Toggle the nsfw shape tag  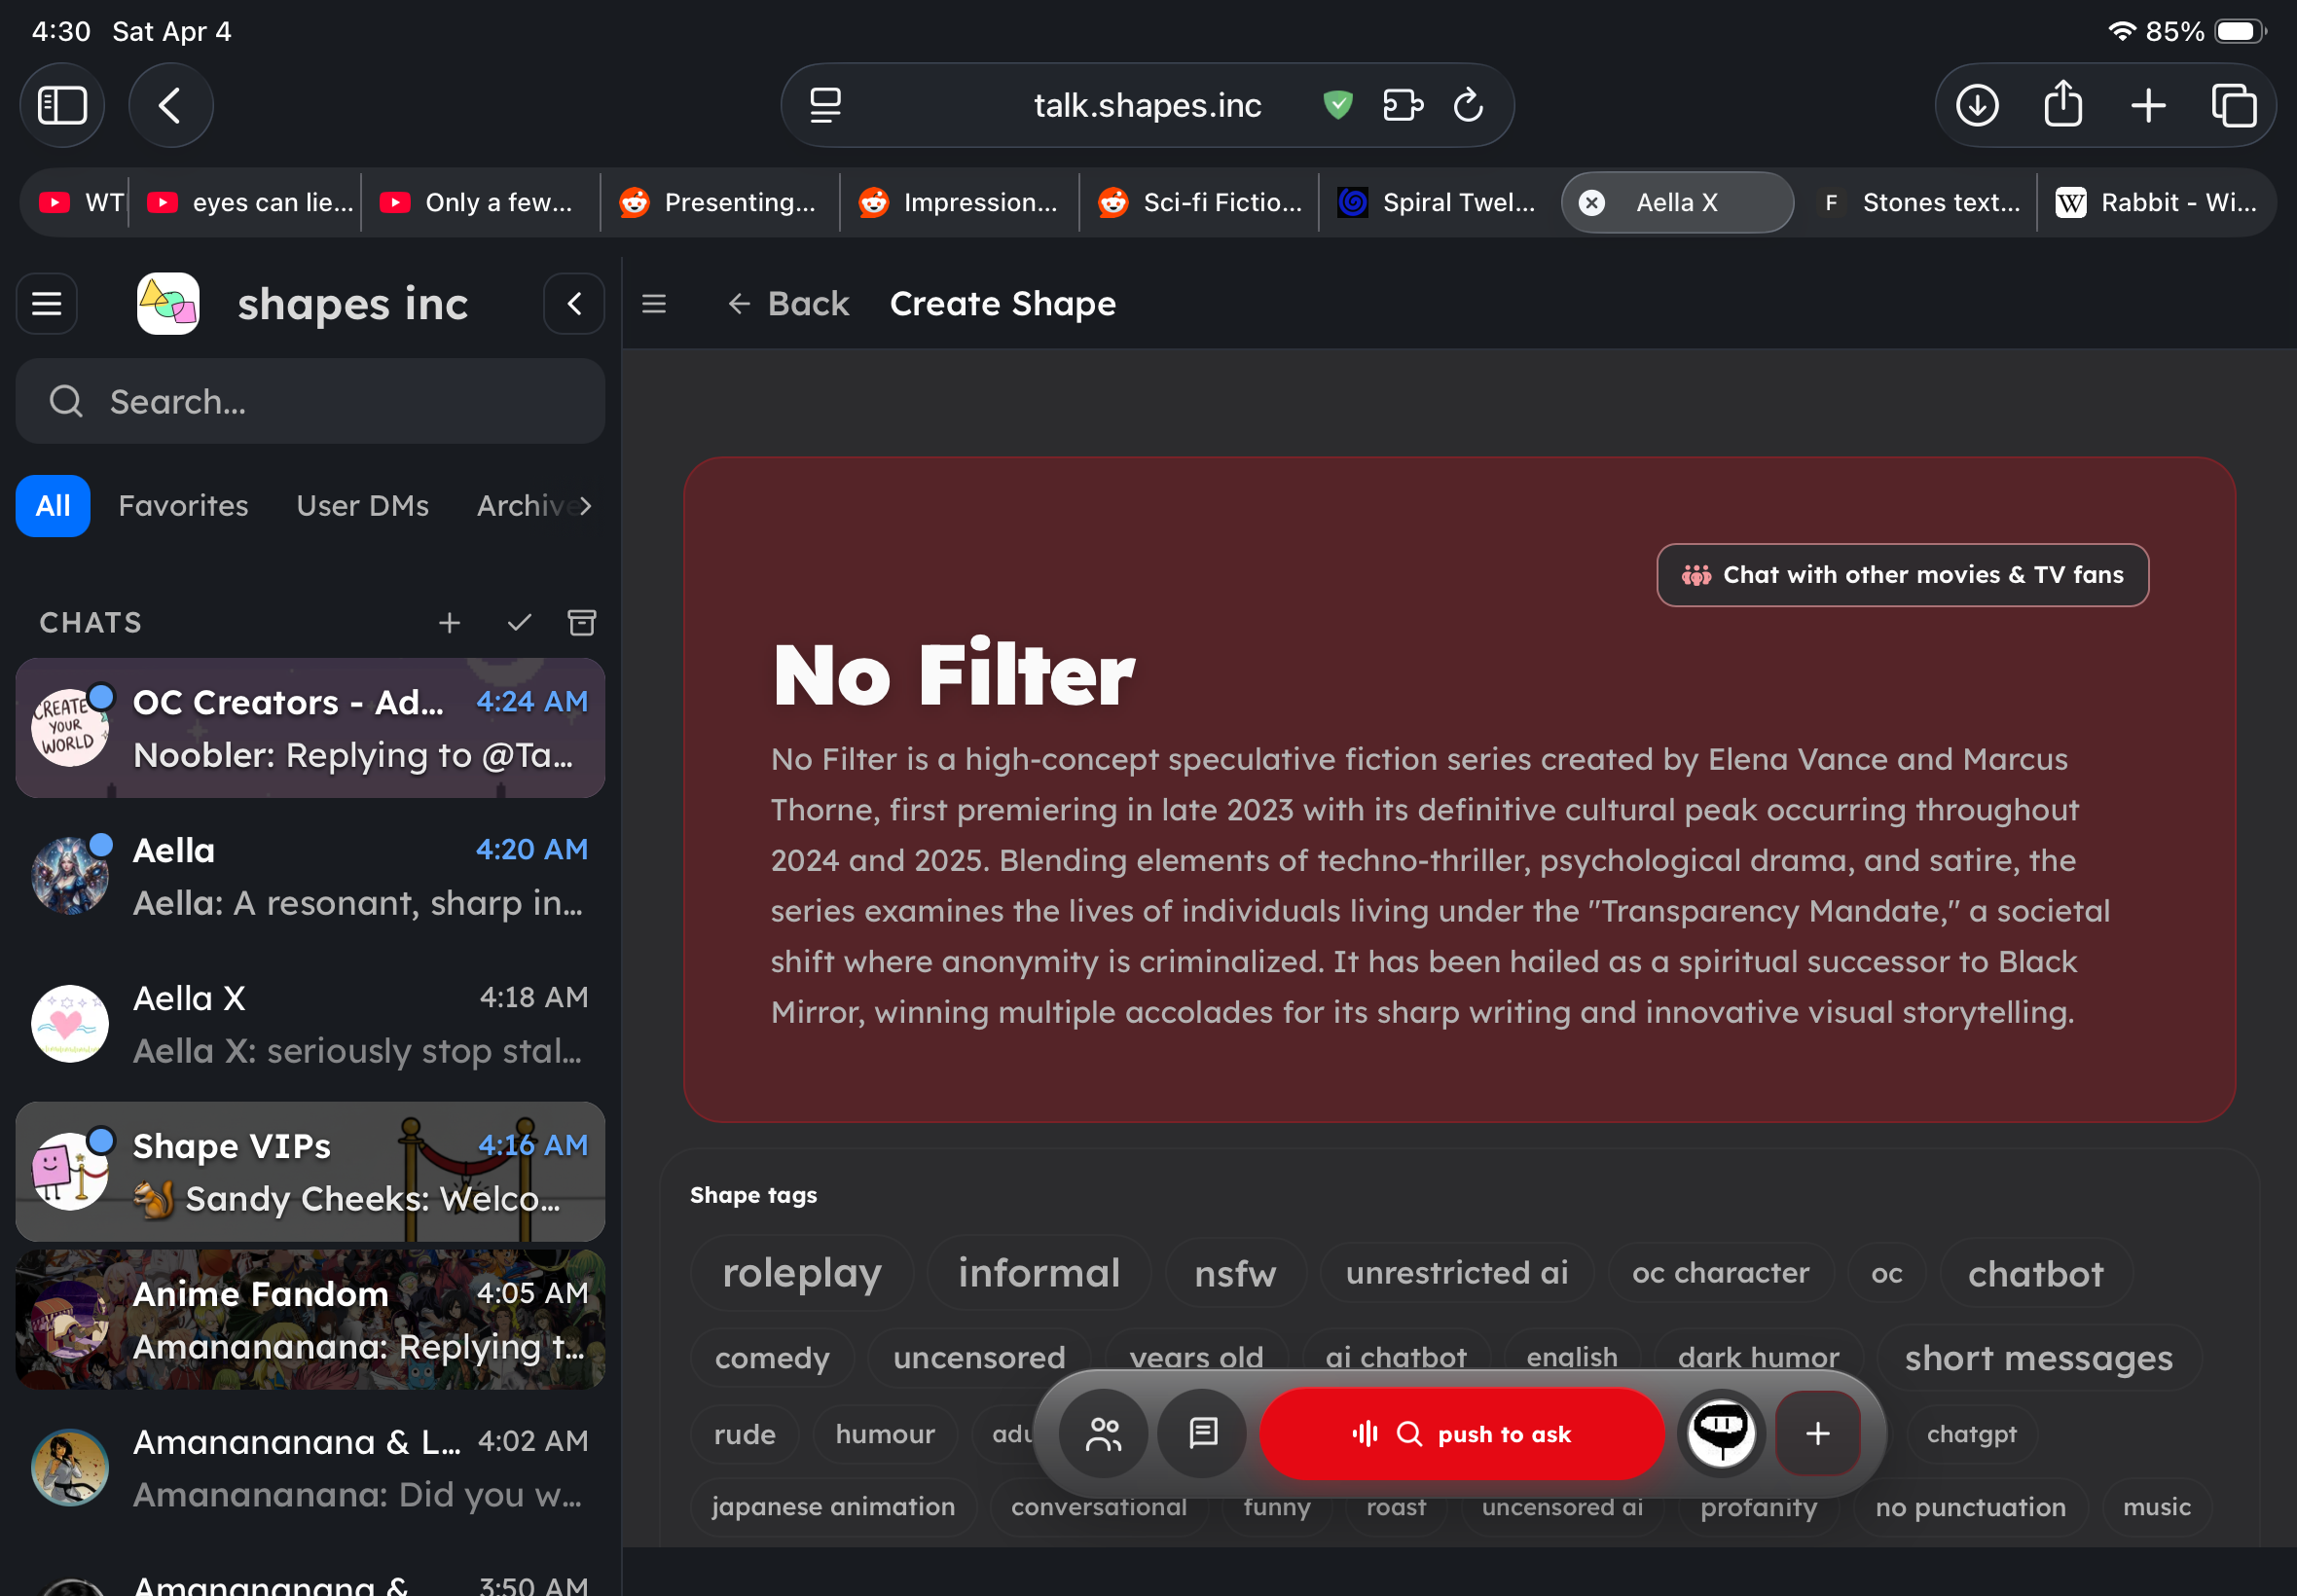pyautogui.click(x=1234, y=1273)
